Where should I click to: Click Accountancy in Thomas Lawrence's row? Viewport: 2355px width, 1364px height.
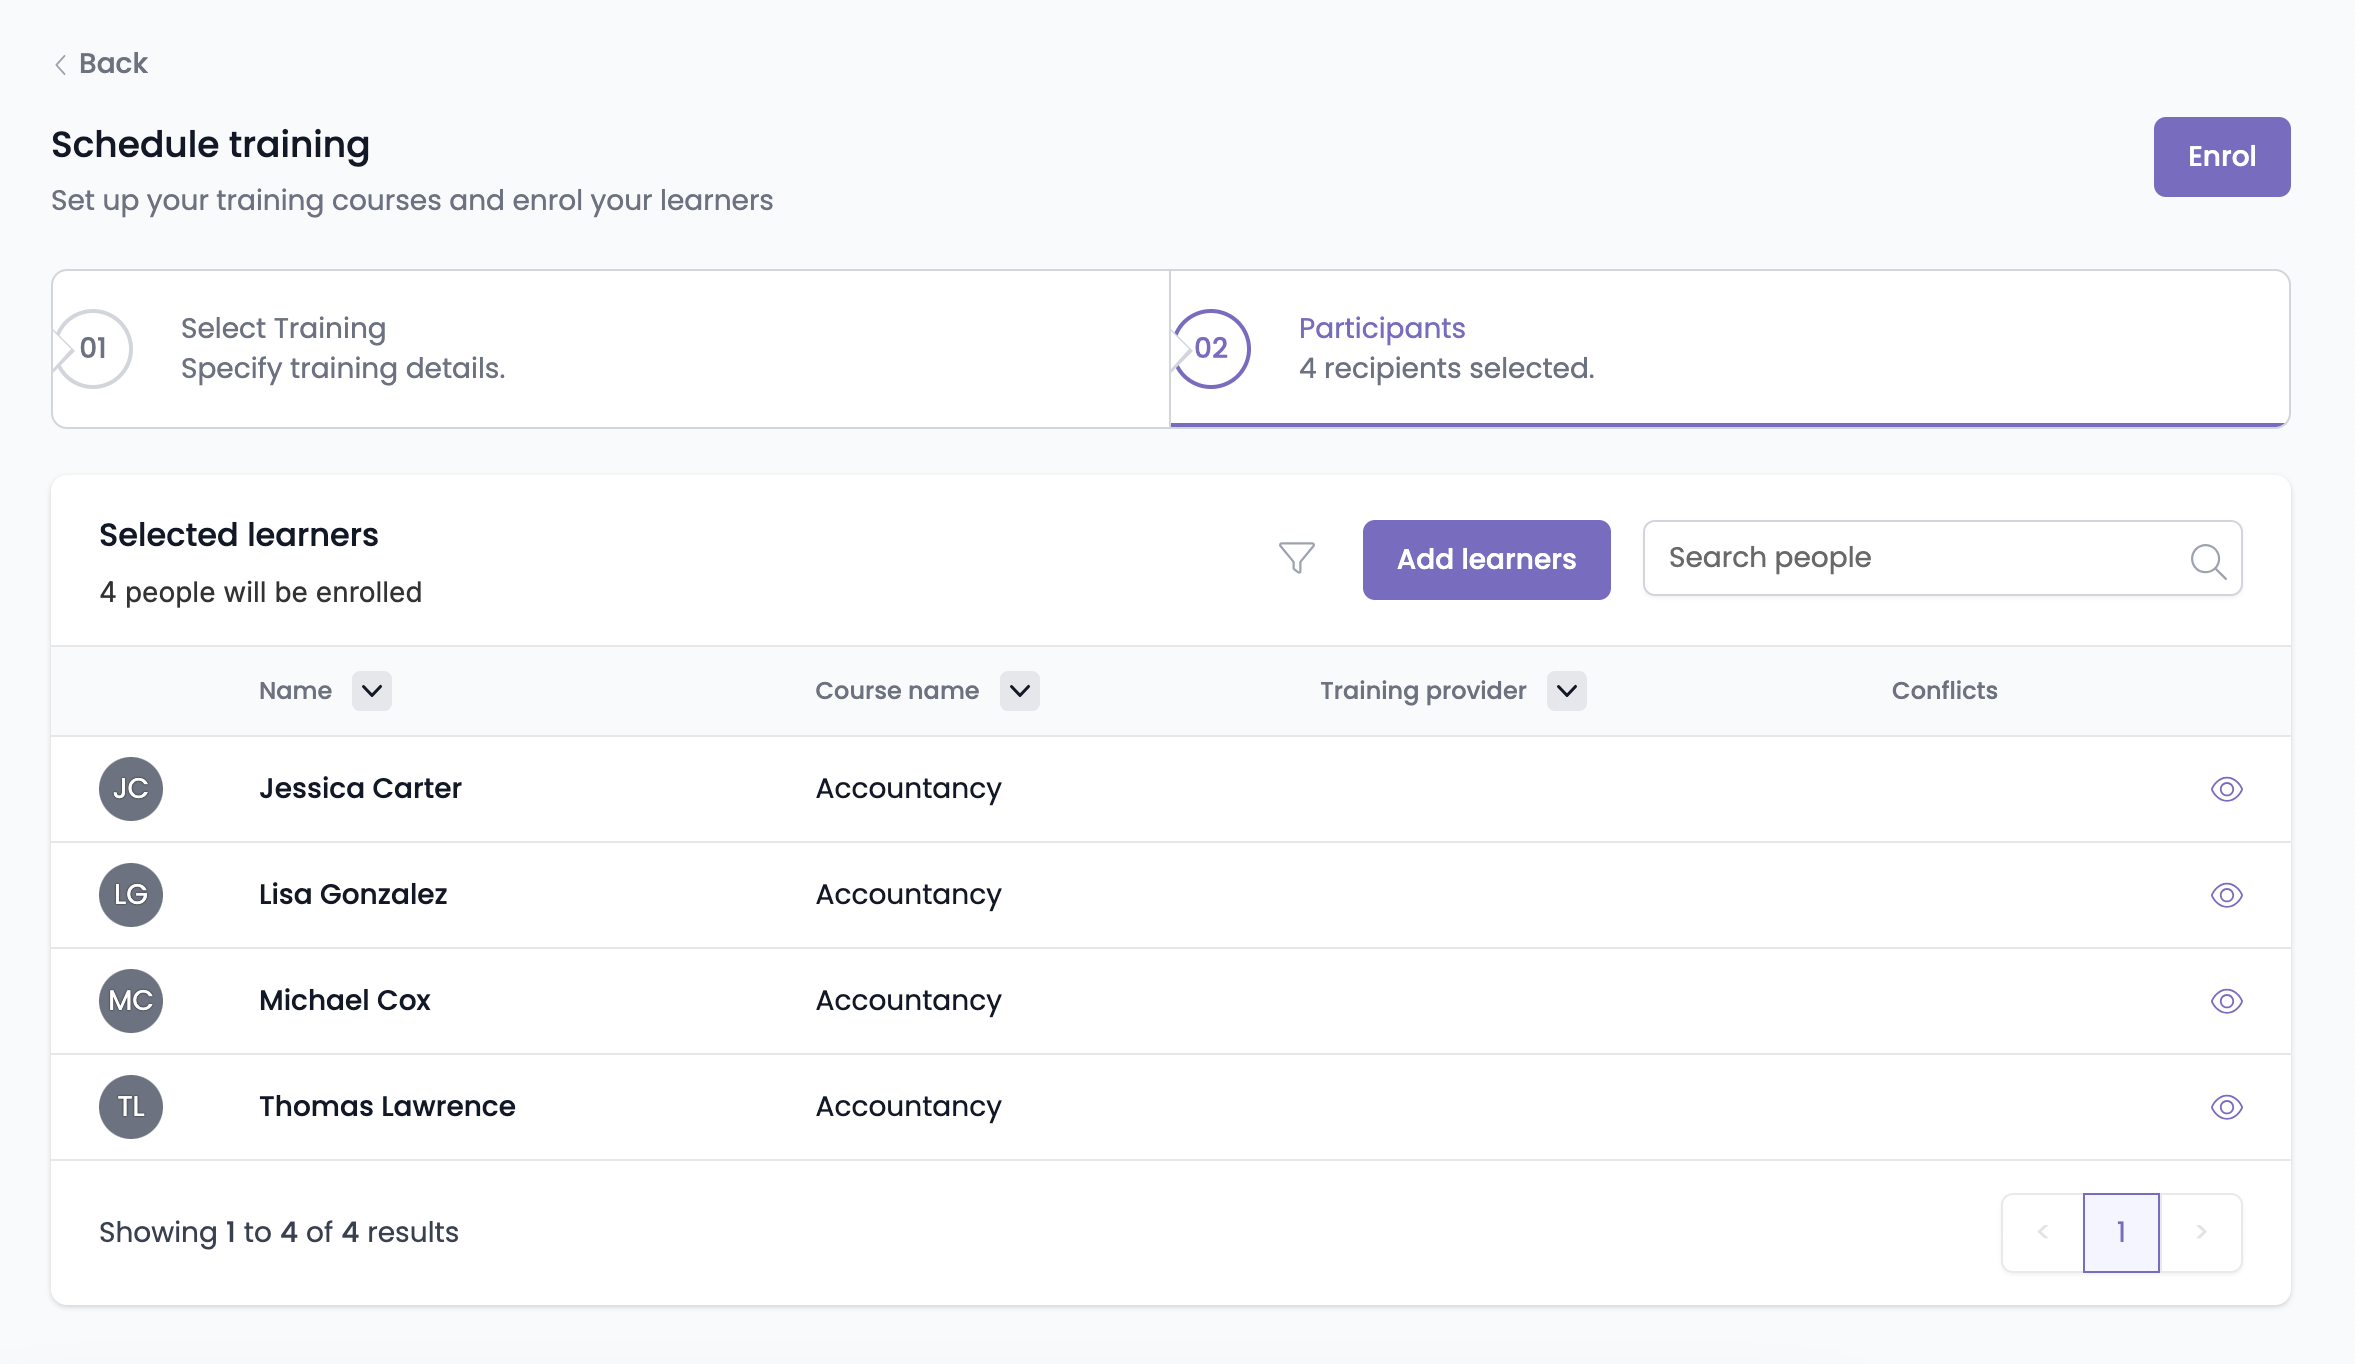coord(908,1107)
